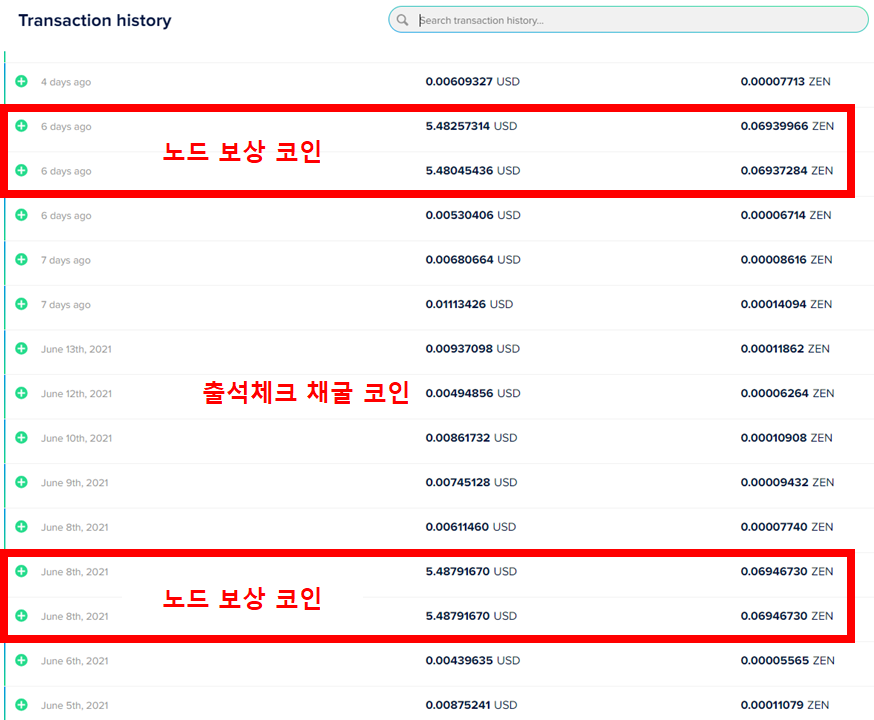Image resolution: width=874 pixels, height=720 pixels.
Task: Select the '4 days ago' date
Action: 66,82
